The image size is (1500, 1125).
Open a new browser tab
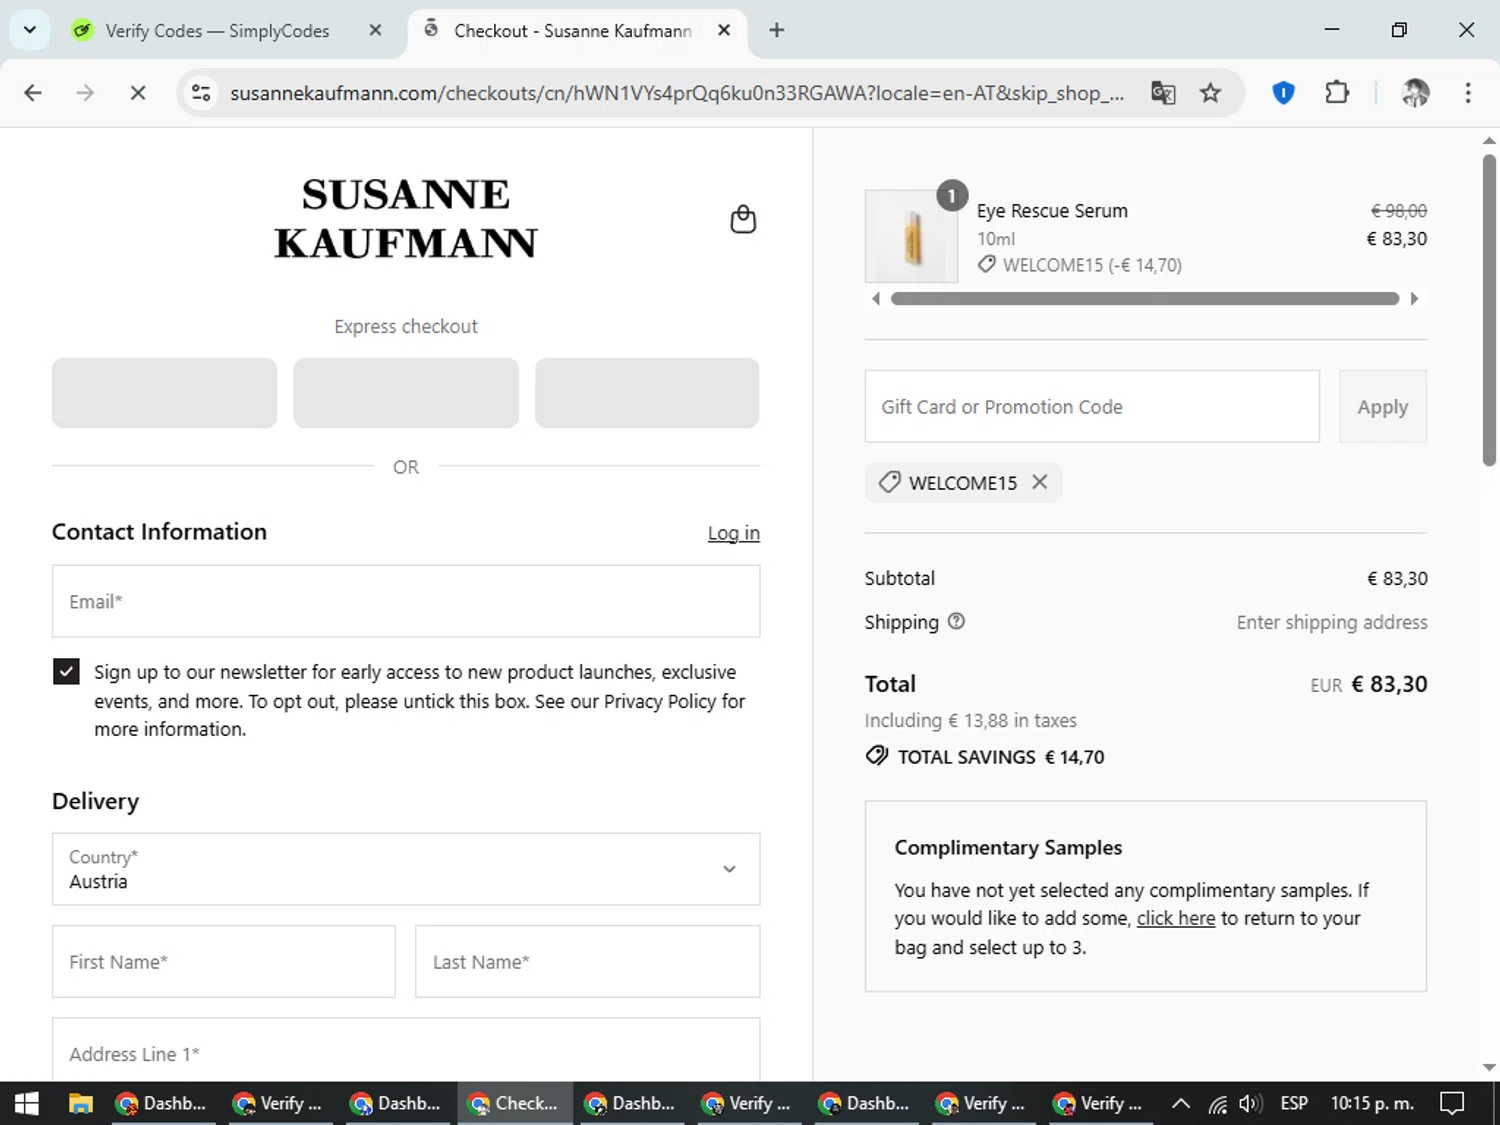coord(777,30)
